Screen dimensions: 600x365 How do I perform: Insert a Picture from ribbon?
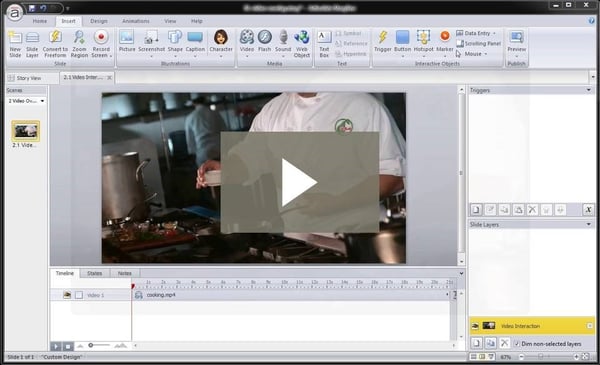127,37
